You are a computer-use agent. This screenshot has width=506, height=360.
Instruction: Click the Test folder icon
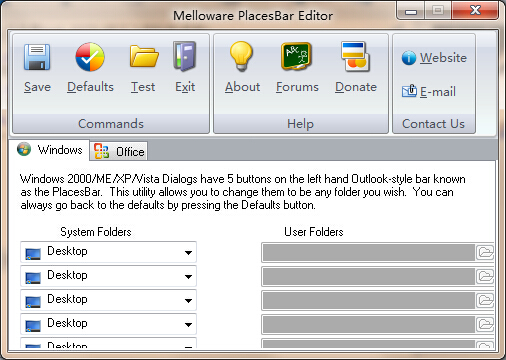(x=144, y=56)
